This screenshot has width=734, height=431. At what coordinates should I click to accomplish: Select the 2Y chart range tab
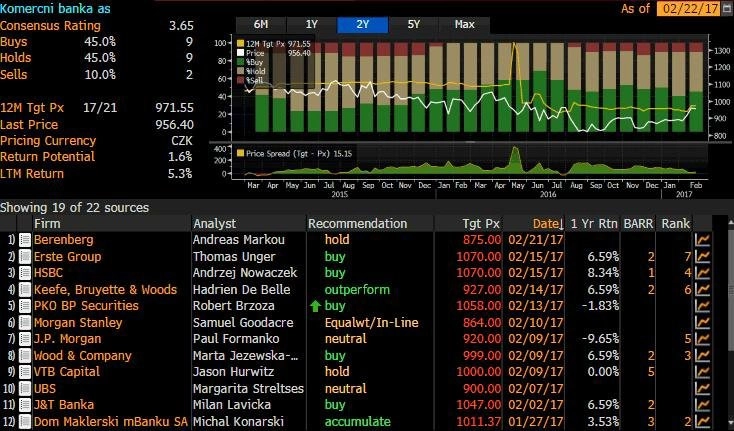(x=363, y=25)
